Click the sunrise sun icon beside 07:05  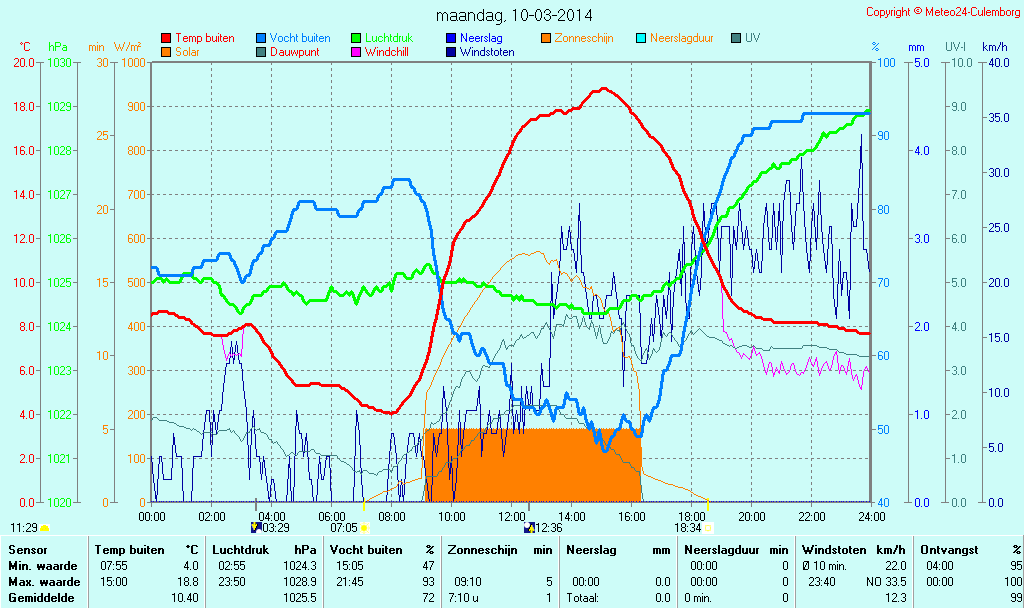coord(364,527)
